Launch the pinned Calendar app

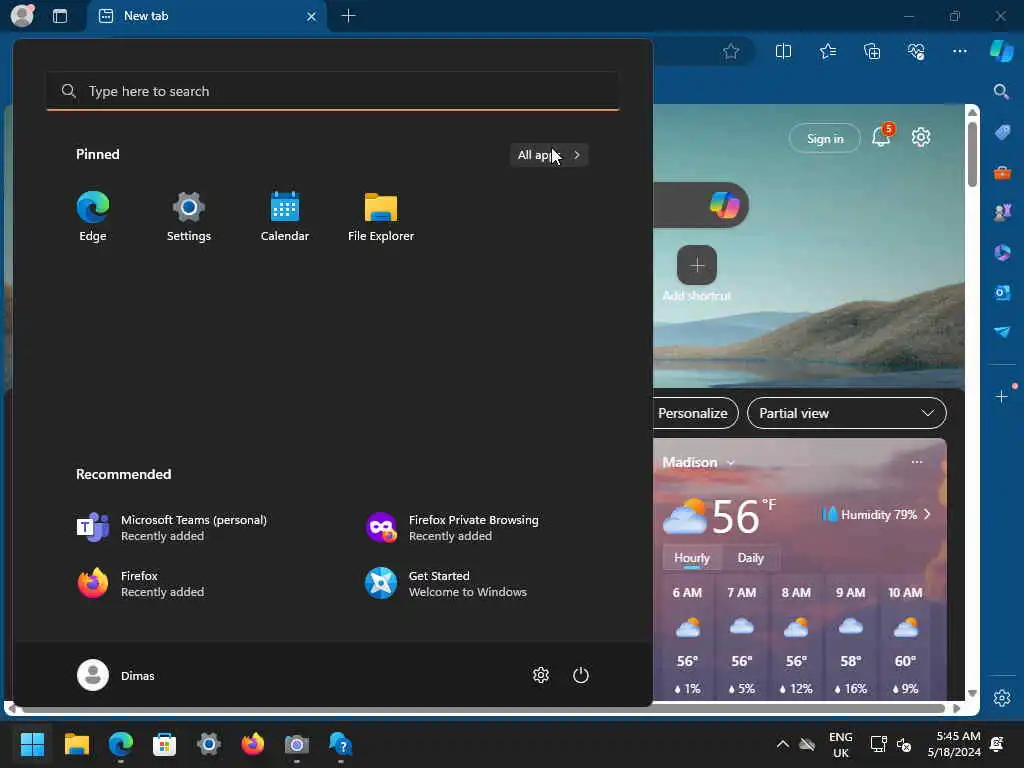pyautogui.click(x=285, y=217)
